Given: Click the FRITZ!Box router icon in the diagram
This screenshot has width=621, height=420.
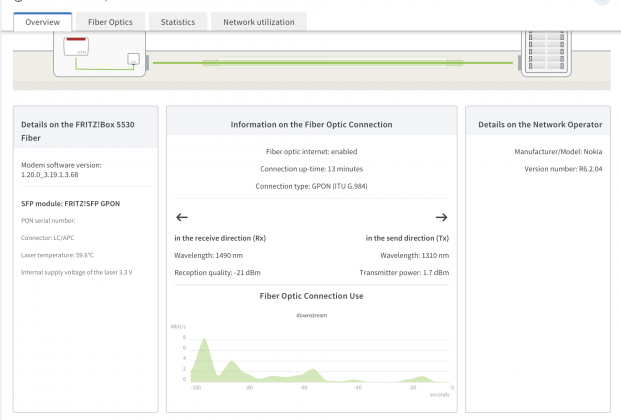Looking at the screenshot, I should pyautogui.click(x=98, y=52).
